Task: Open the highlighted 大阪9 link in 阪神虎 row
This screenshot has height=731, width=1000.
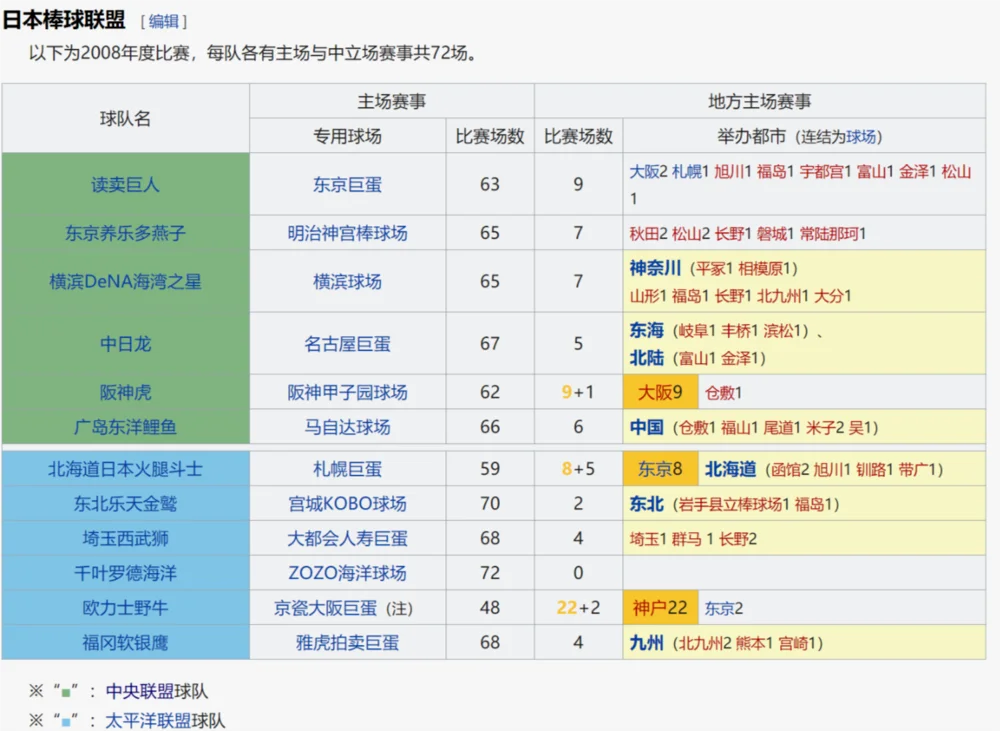Action: pyautogui.click(x=660, y=392)
